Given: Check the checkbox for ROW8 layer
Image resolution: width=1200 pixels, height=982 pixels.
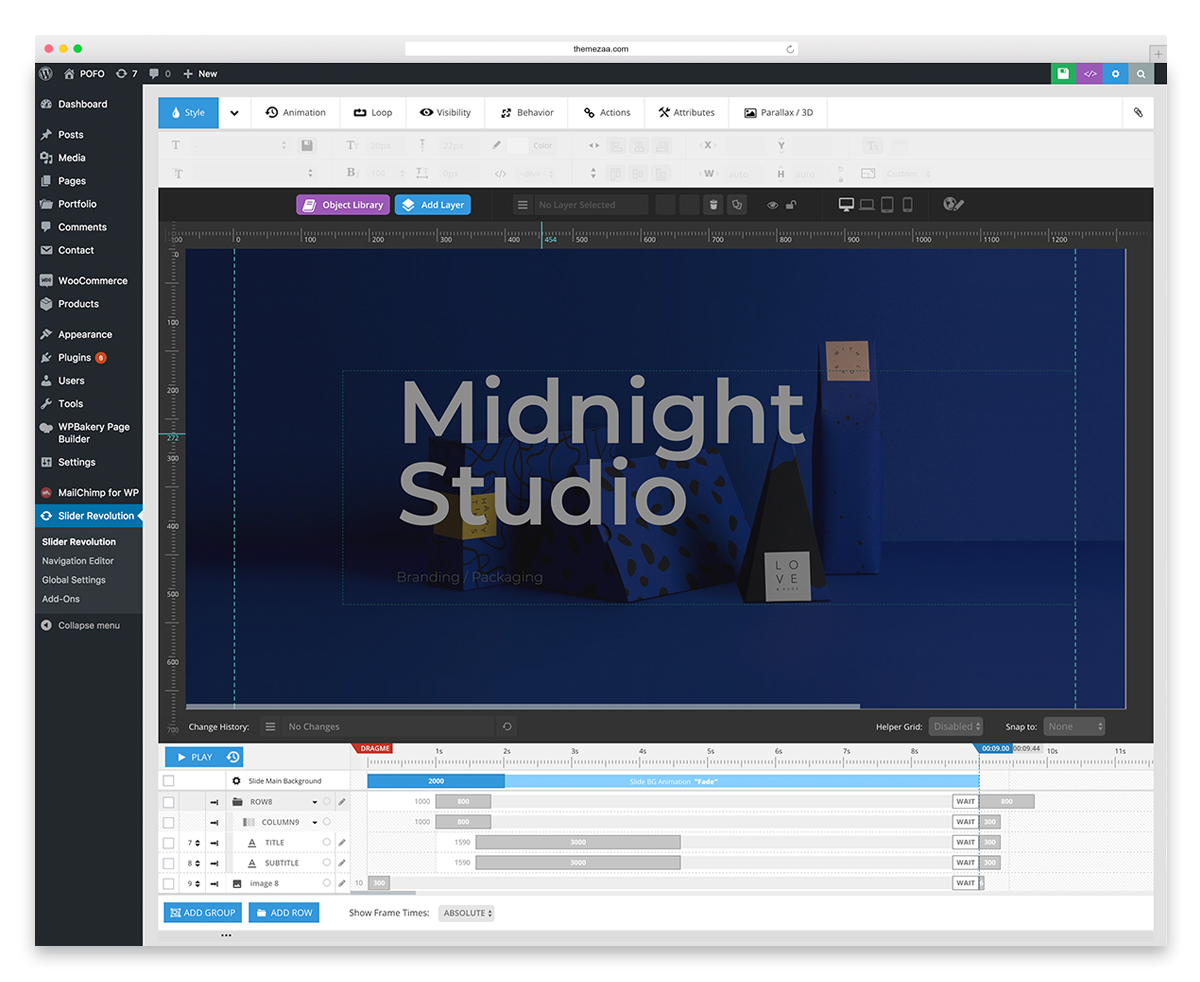Looking at the screenshot, I should 168,802.
